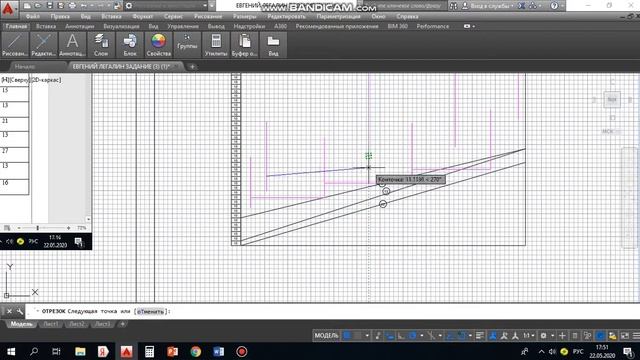
Task: Switch to the Лист2 layout tab
Action: 76,324
